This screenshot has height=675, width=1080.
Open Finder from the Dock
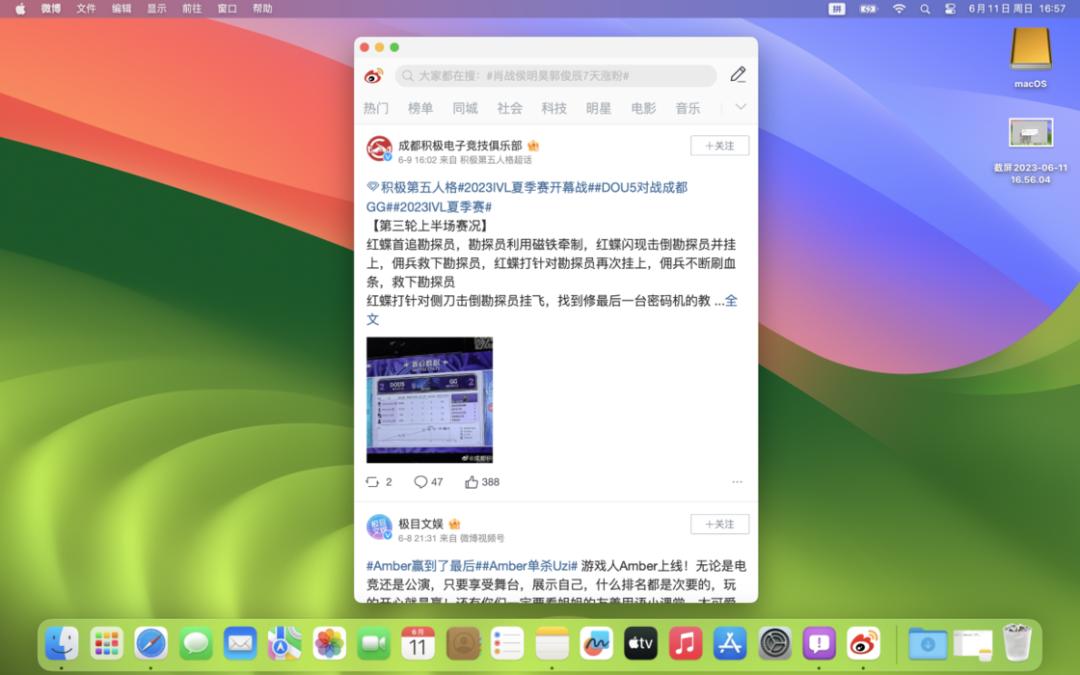[x=62, y=643]
